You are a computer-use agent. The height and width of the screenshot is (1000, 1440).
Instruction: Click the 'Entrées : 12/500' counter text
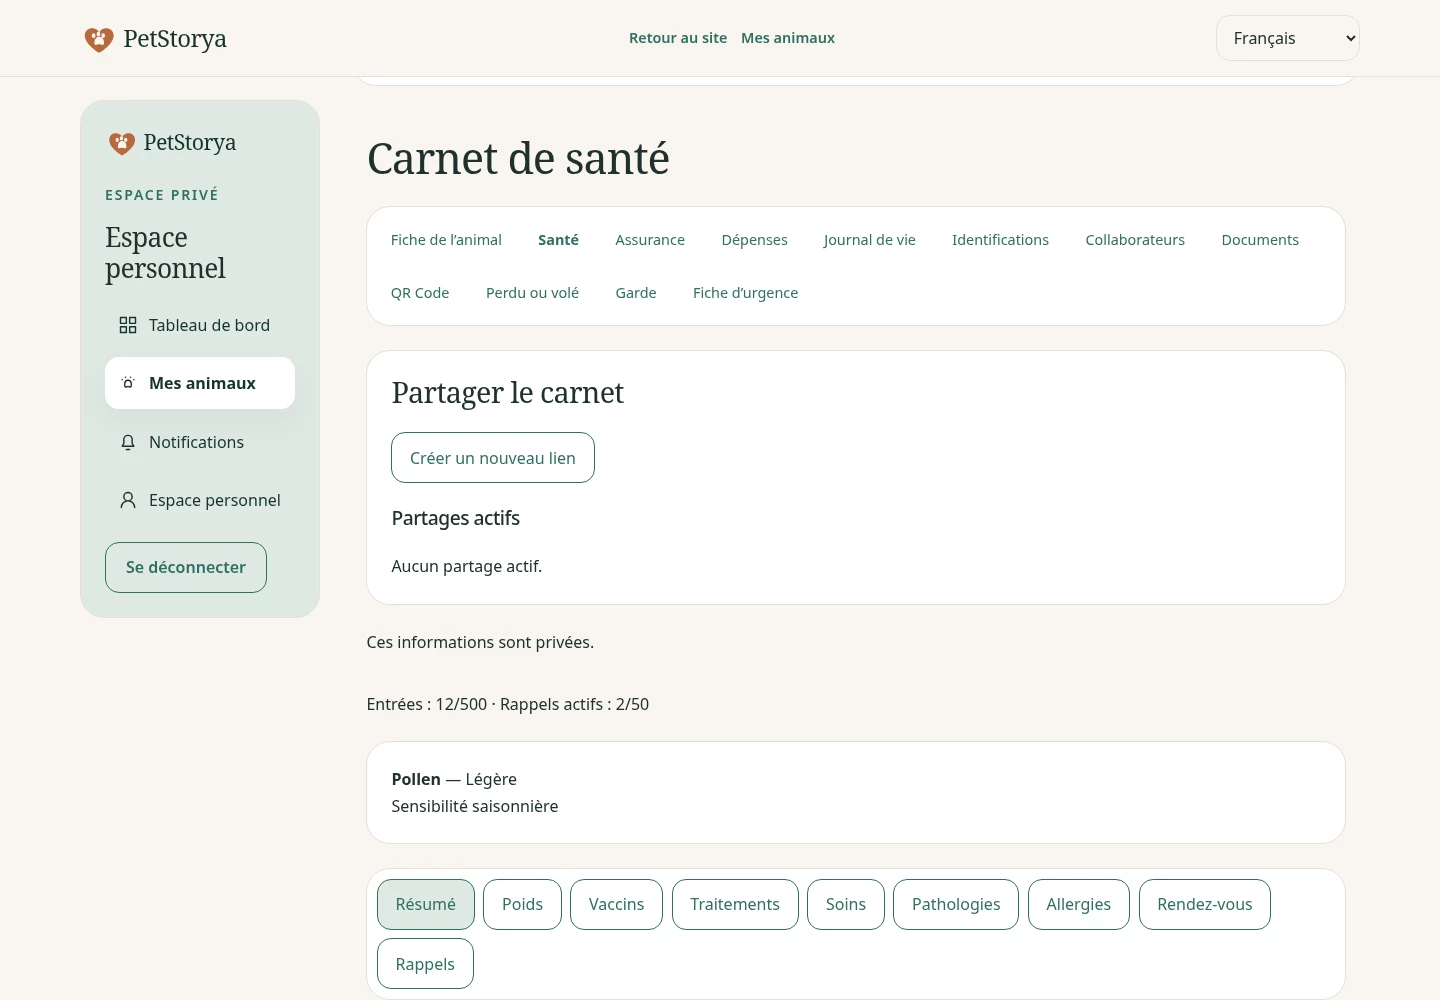[427, 704]
